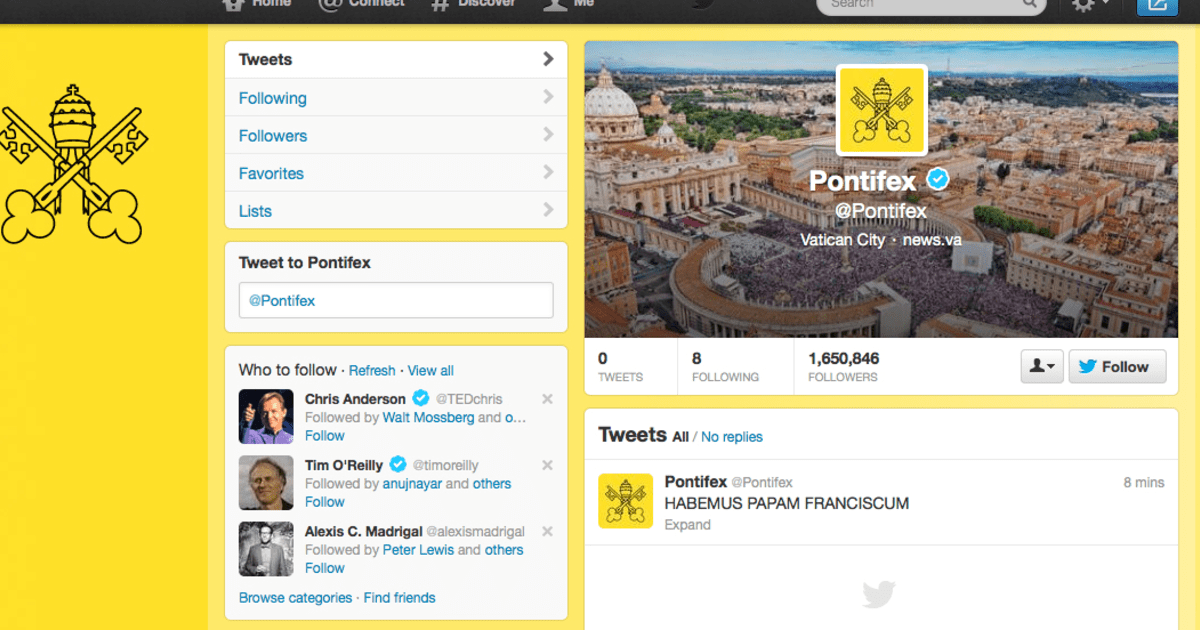Viewport: 1200px width, 630px height.
Task: Follow Chris Anderson
Action: (324, 435)
